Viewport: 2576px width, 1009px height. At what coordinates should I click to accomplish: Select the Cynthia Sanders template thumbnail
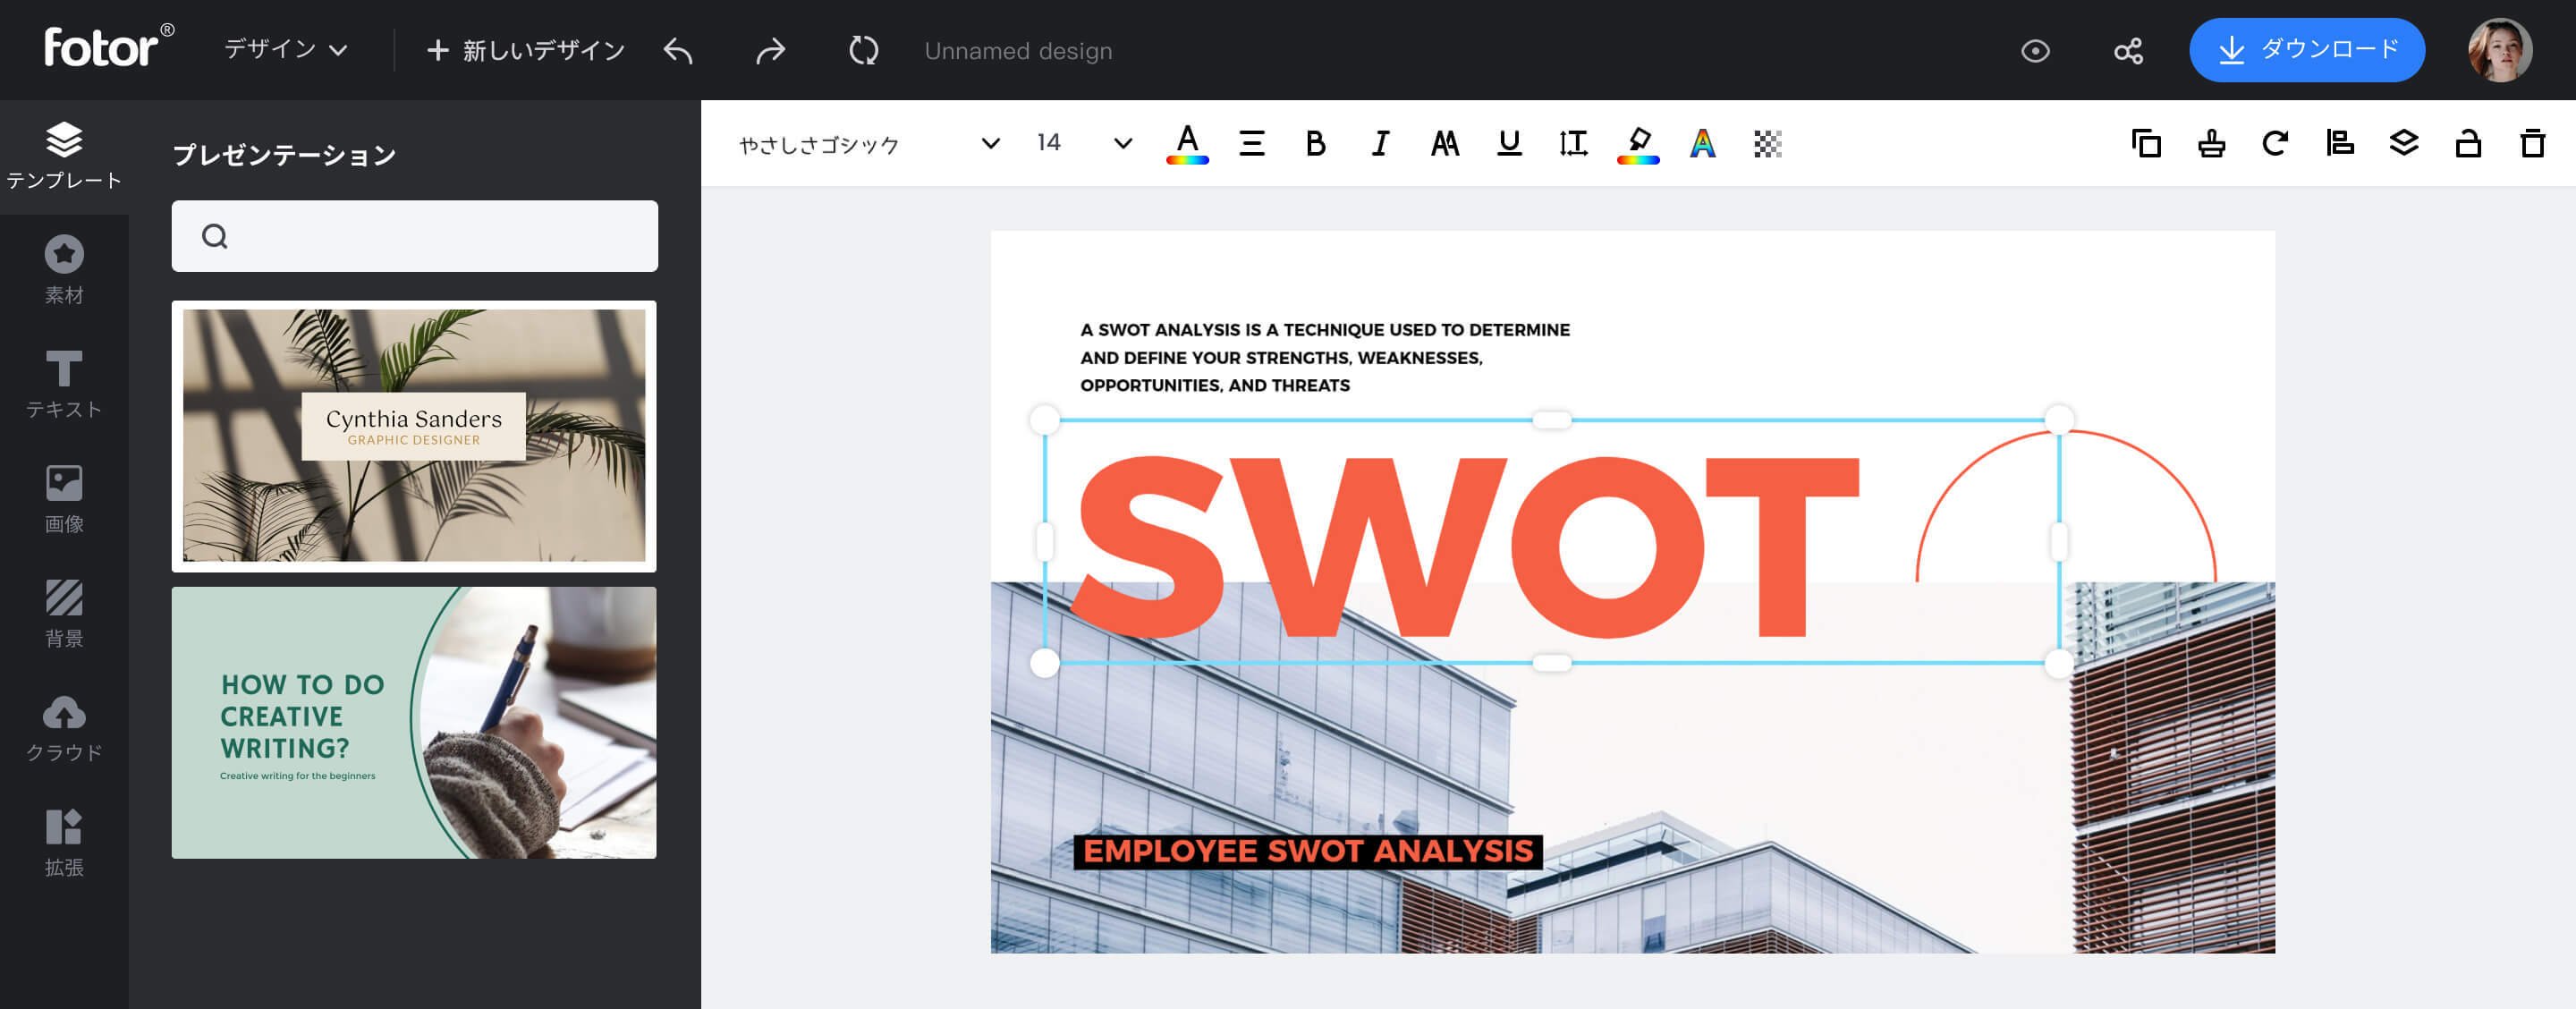click(x=414, y=436)
